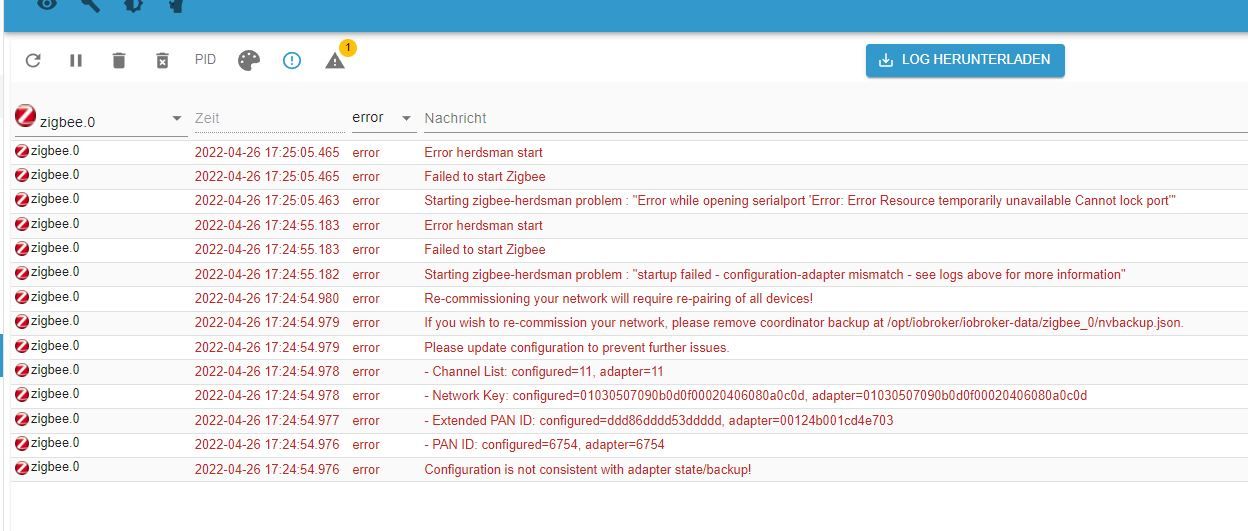
Task: Click the trash icon marked with X
Action: 162,61
